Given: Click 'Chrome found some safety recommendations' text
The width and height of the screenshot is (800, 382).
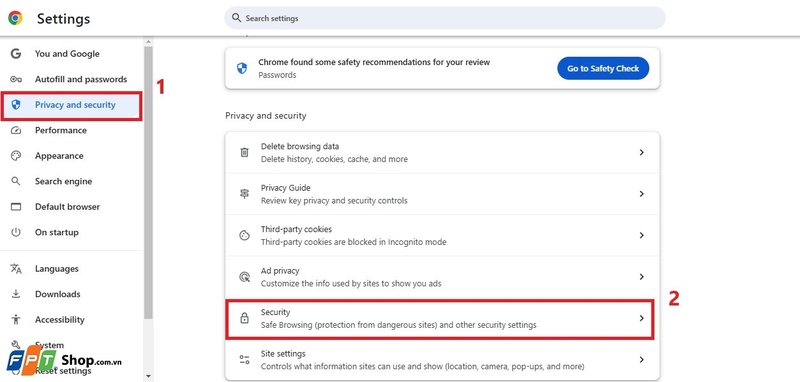Looking at the screenshot, I should click(x=374, y=62).
